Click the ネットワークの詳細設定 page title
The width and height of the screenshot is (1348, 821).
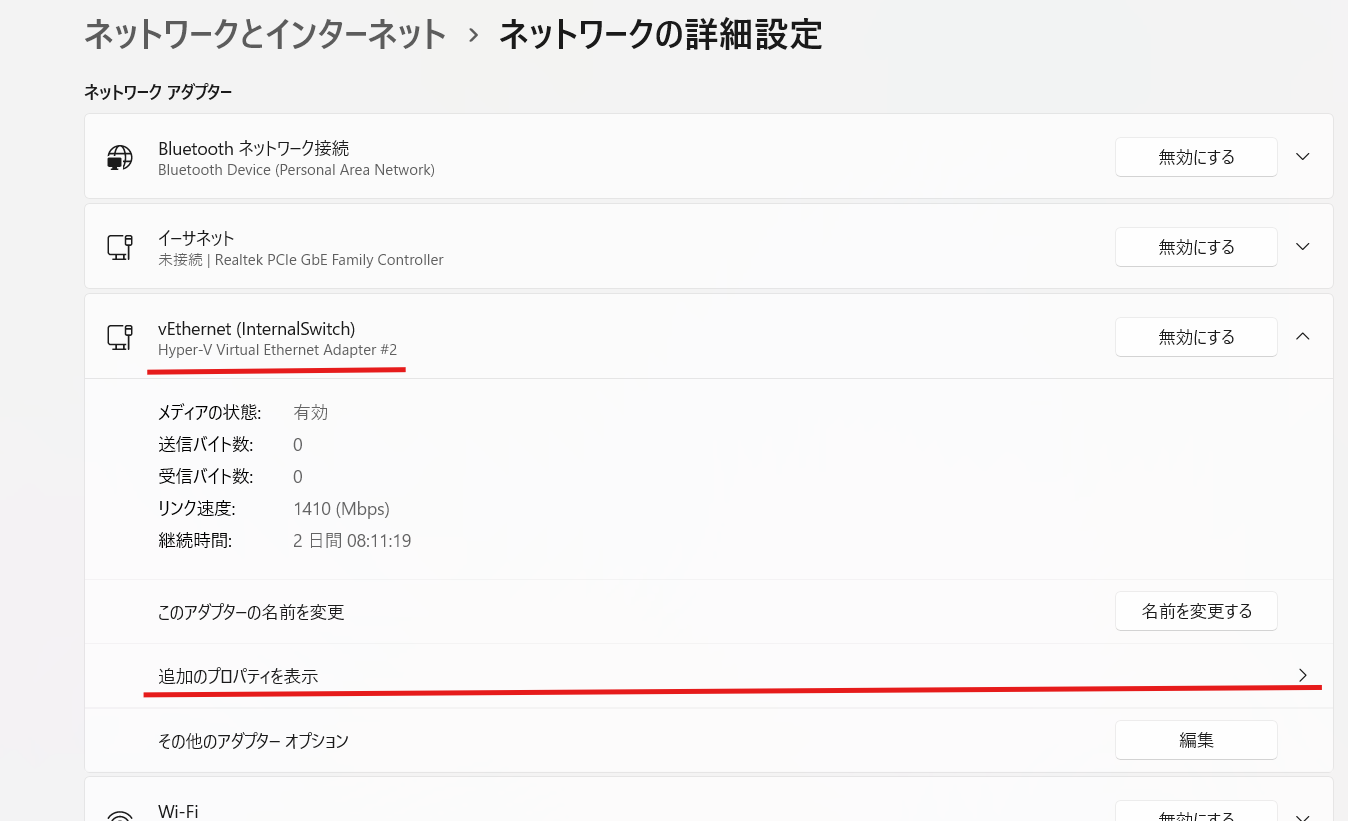click(x=660, y=34)
